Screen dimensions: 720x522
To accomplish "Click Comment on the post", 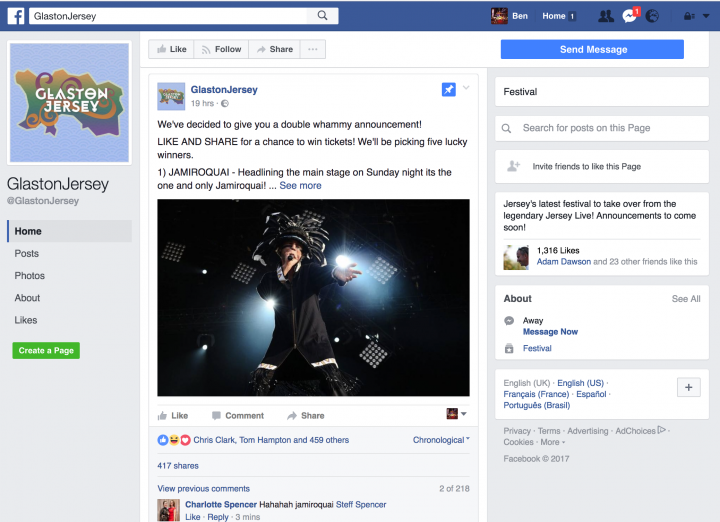I will (x=238, y=415).
